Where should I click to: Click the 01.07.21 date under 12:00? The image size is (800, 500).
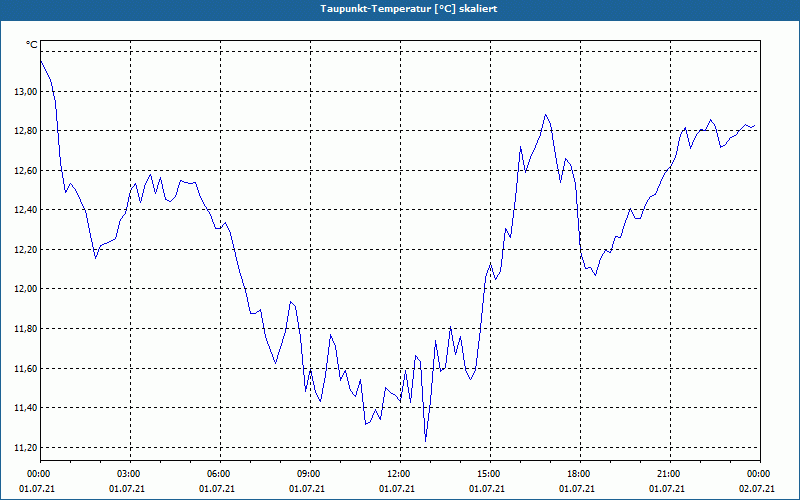coord(396,488)
